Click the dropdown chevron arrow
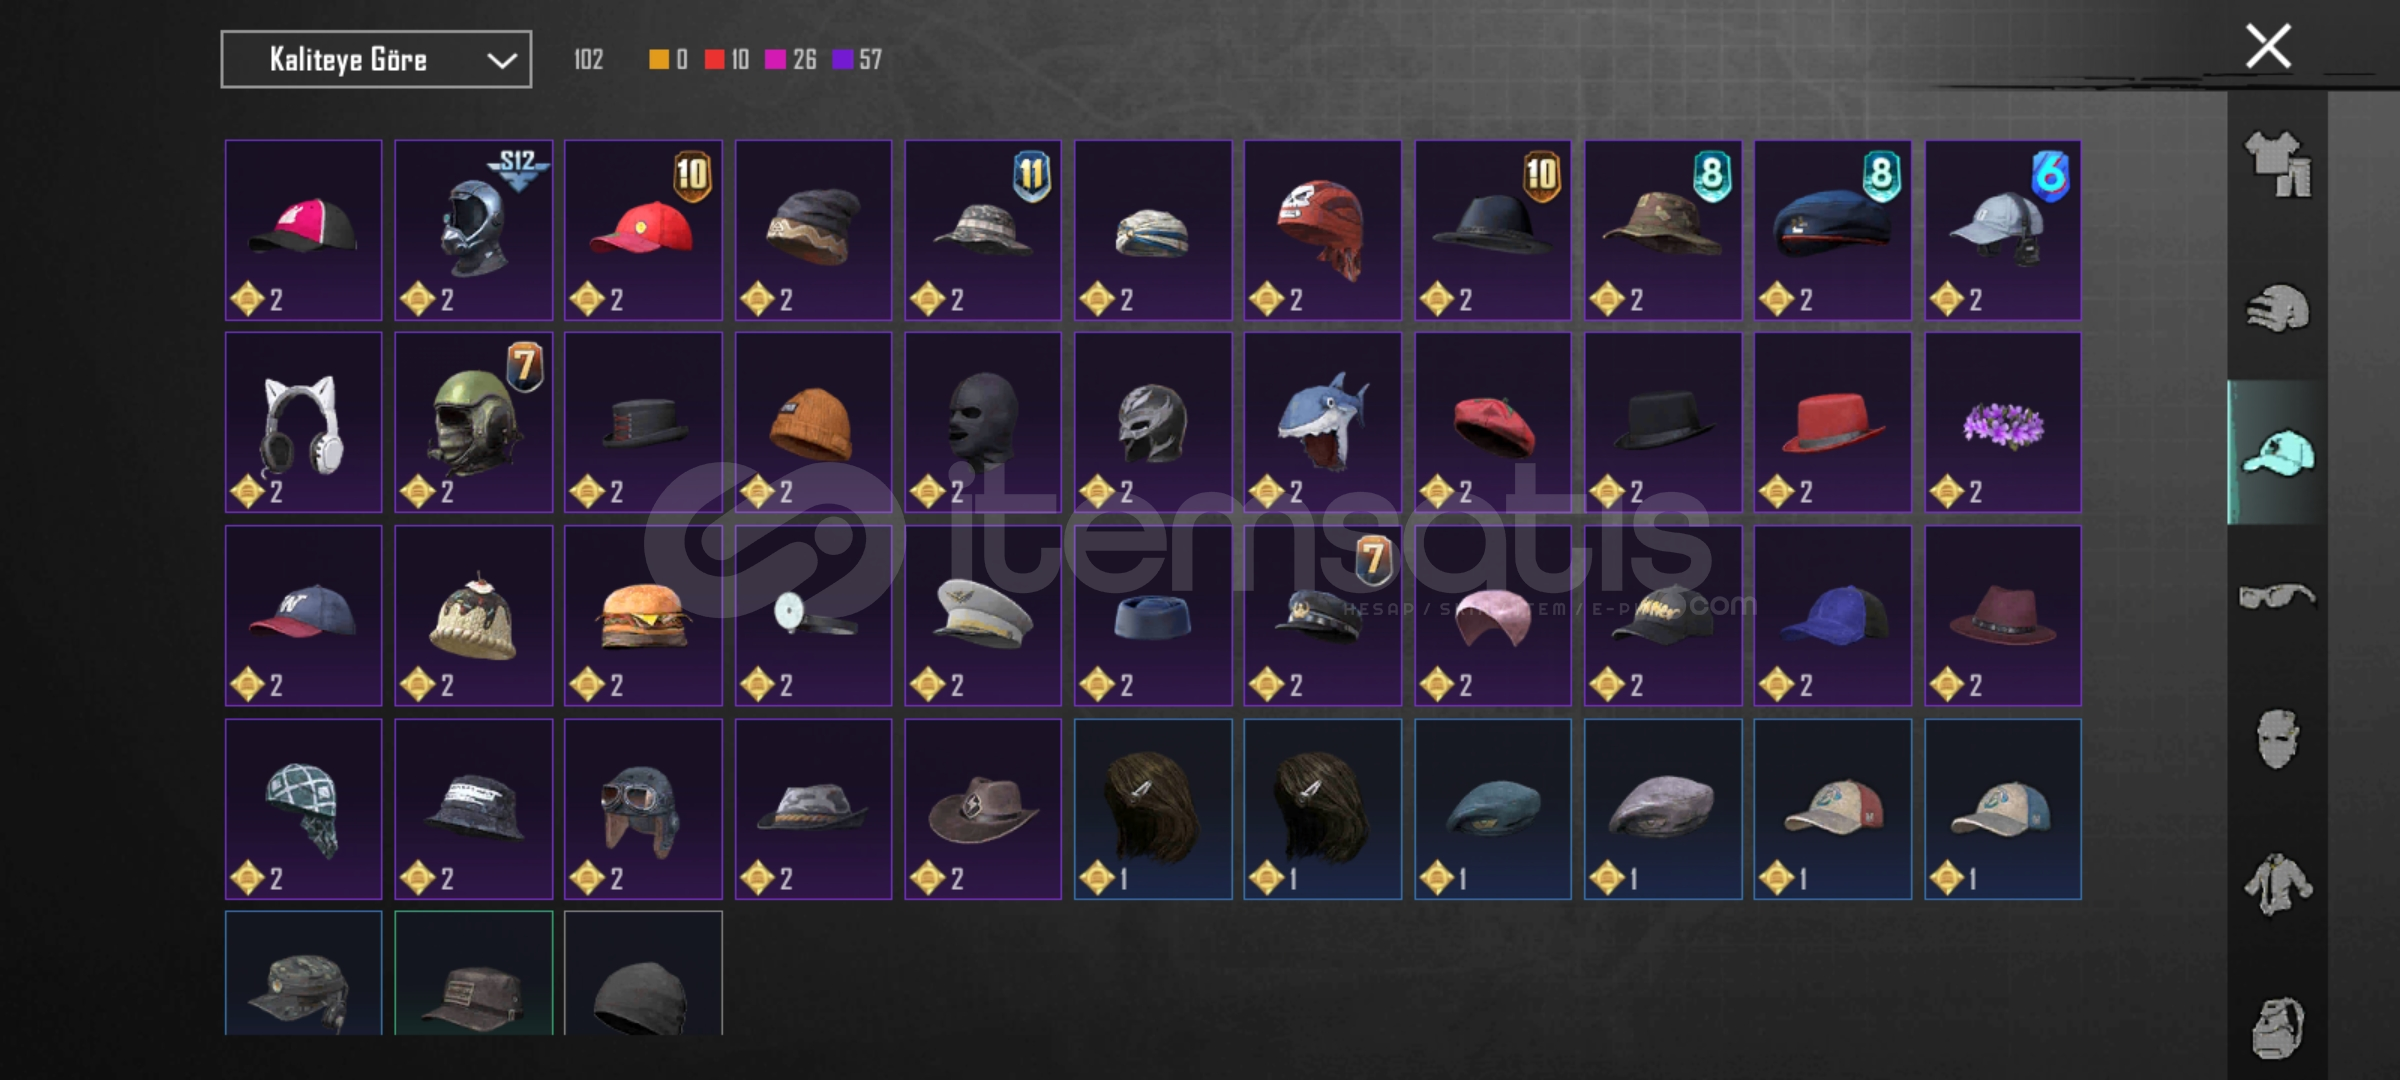The height and width of the screenshot is (1080, 2400). (x=501, y=61)
